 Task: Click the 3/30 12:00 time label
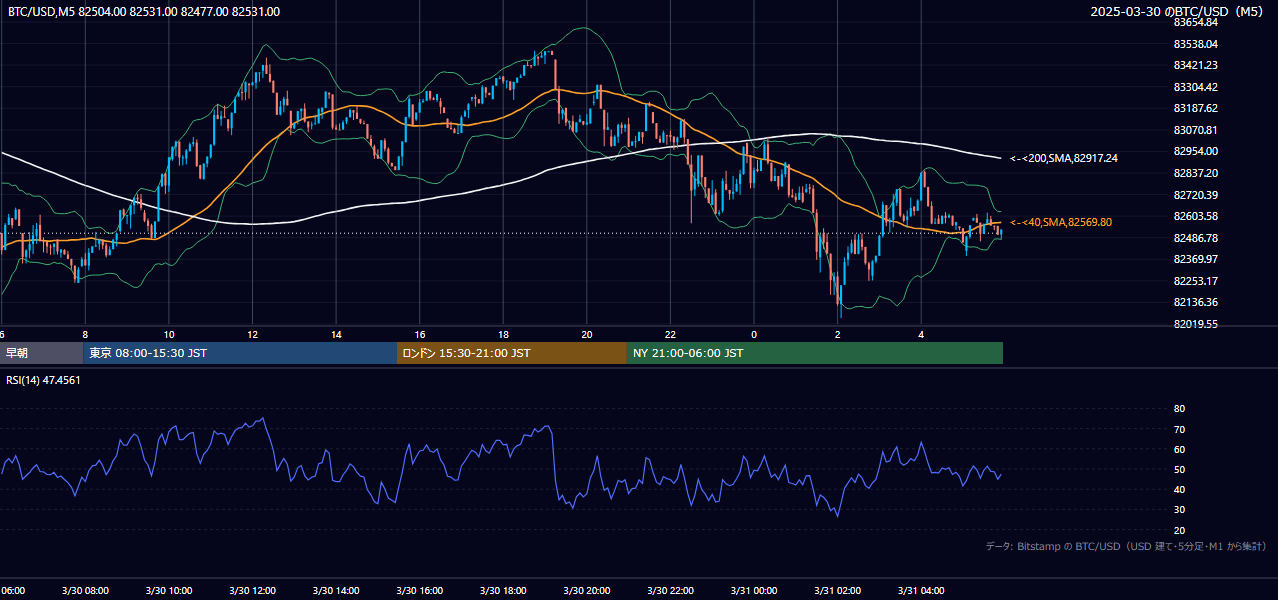(252, 590)
